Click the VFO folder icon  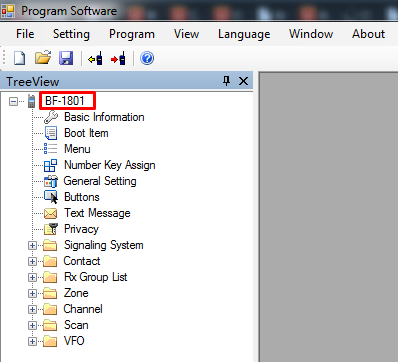coord(50,341)
